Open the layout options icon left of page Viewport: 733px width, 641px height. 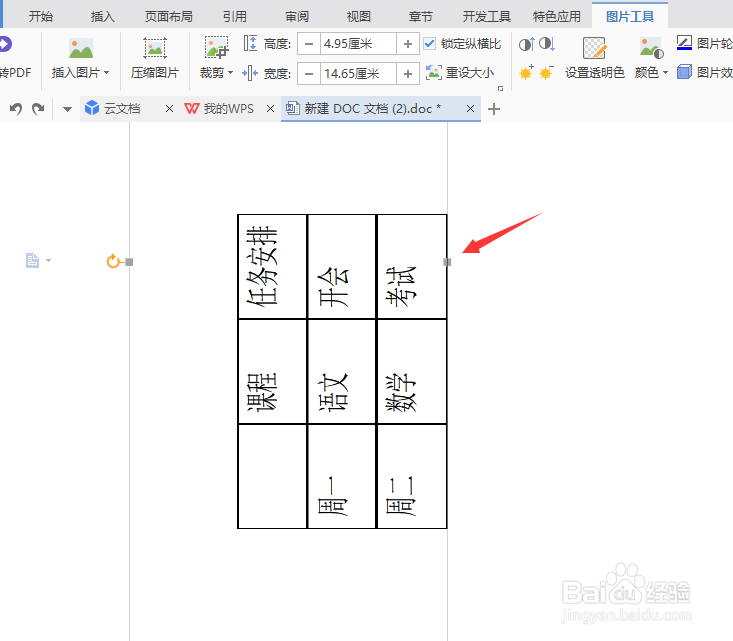(x=32, y=260)
